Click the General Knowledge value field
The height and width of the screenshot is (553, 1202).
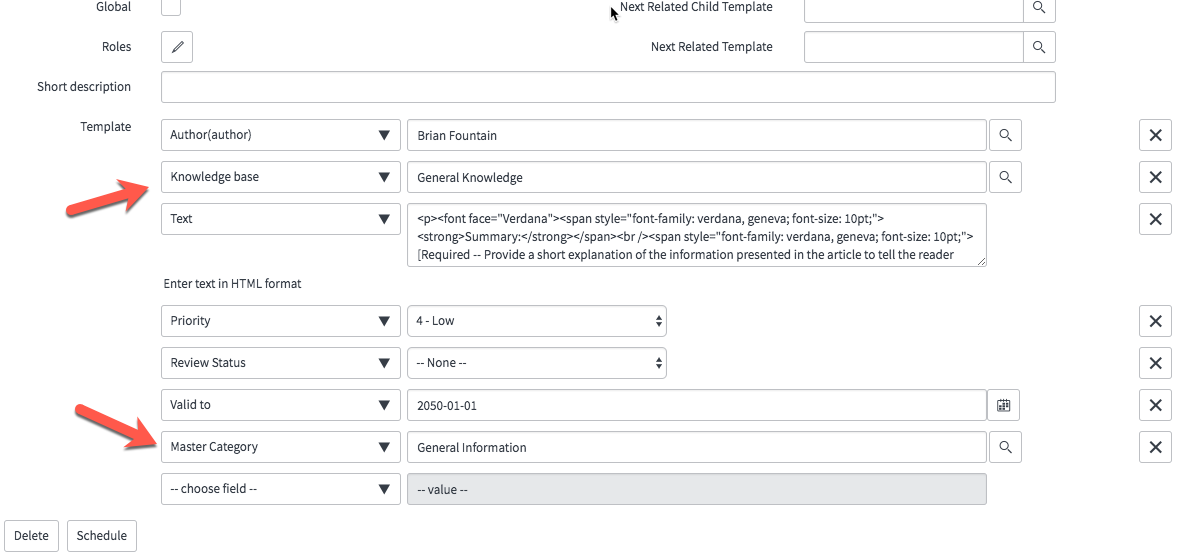click(x=697, y=177)
